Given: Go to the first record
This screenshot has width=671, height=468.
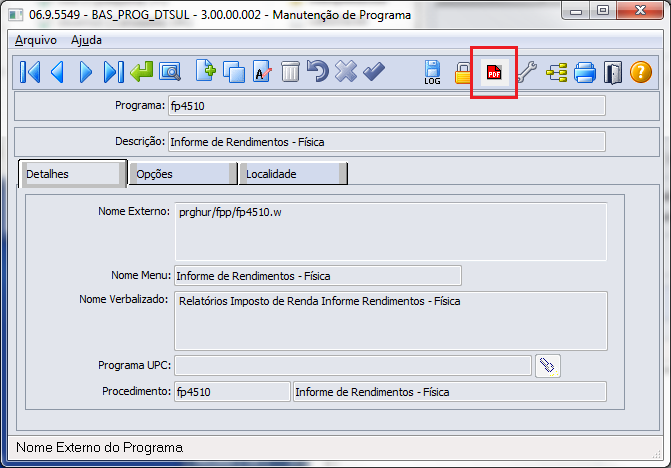Looking at the screenshot, I should click(30, 72).
